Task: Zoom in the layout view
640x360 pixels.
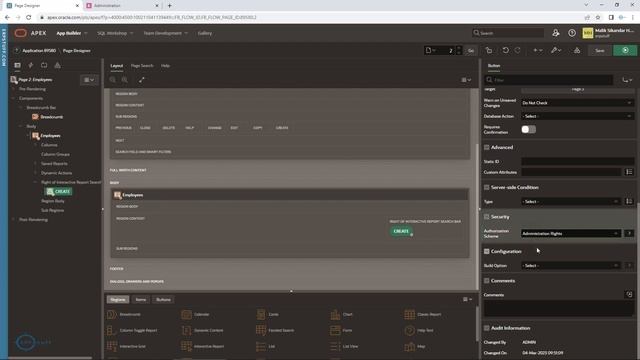Action: 125,80
